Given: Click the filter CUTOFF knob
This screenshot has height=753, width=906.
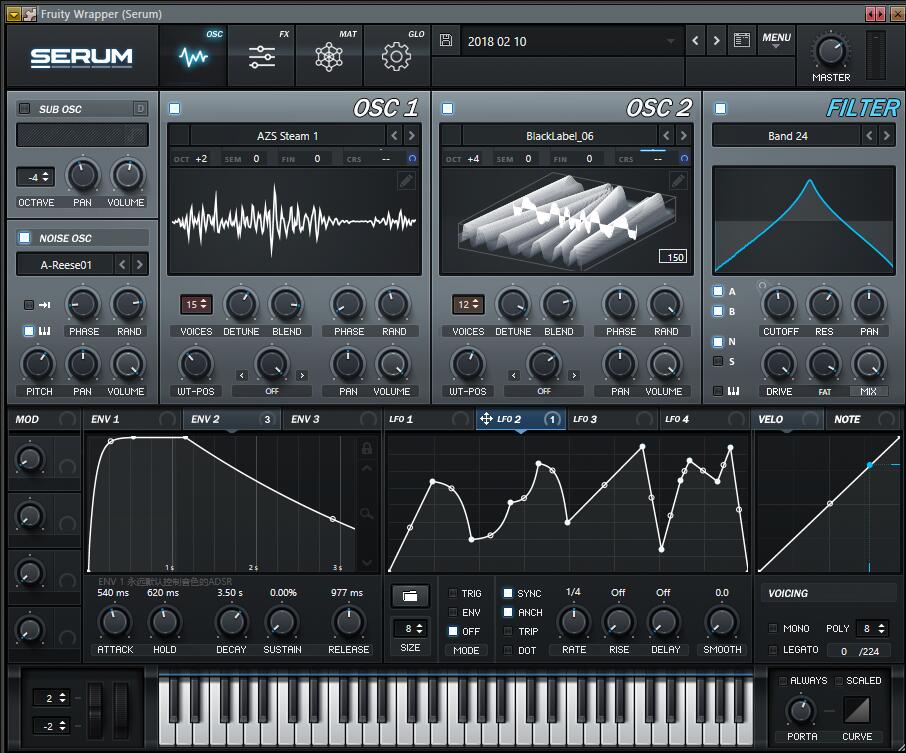Looking at the screenshot, I should 779,305.
